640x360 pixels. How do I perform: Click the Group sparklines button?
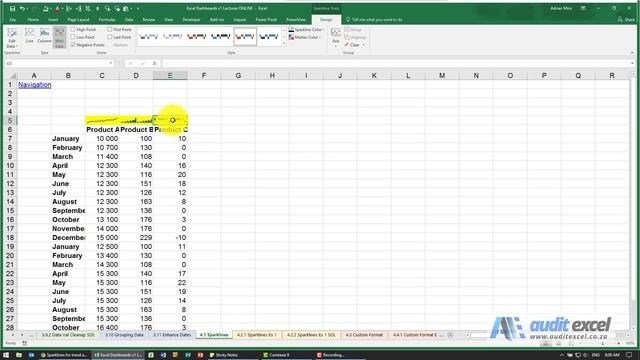tap(353, 30)
